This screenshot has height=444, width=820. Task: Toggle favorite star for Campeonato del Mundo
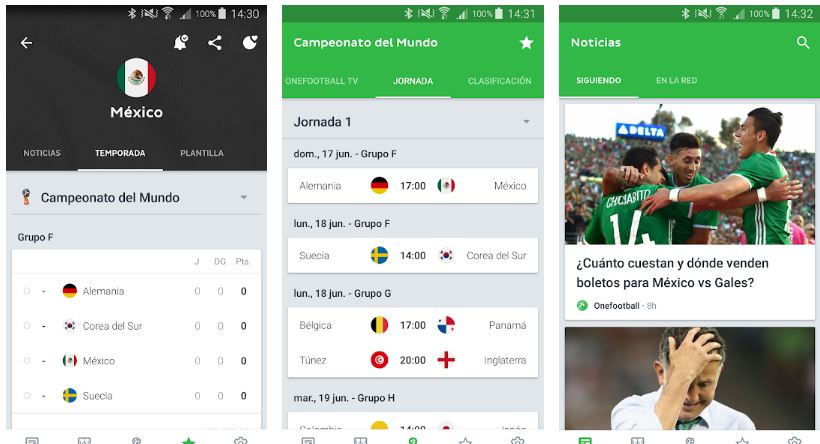[x=526, y=43]
